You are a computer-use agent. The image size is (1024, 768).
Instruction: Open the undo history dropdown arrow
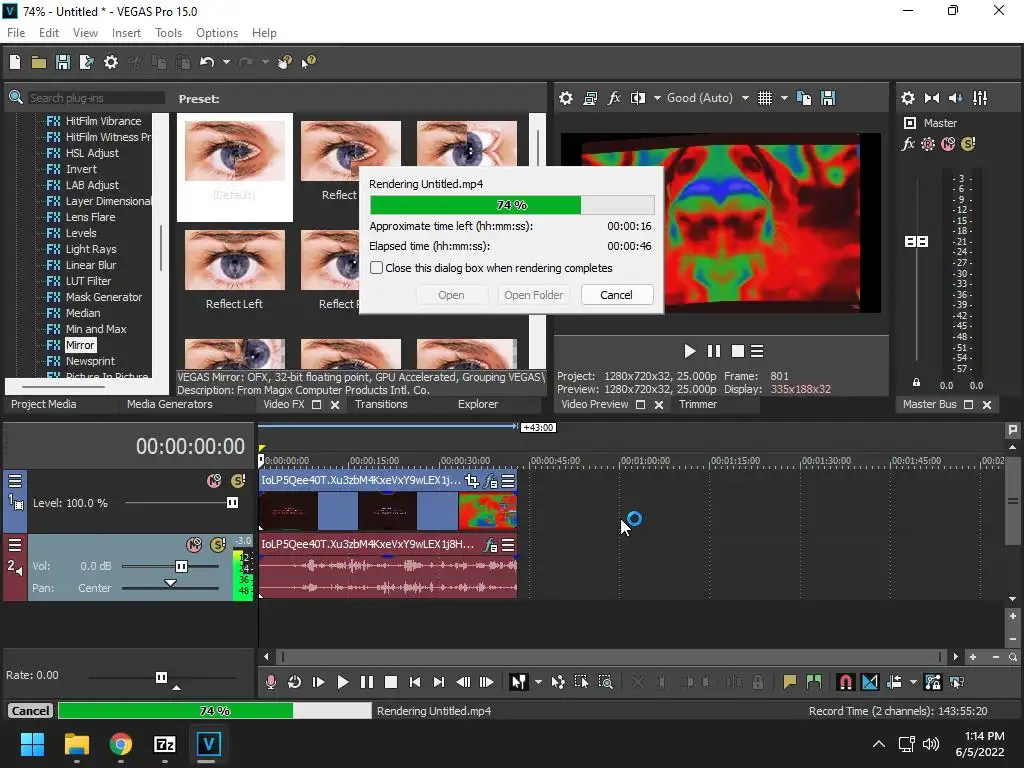click(x=226, y=62)
